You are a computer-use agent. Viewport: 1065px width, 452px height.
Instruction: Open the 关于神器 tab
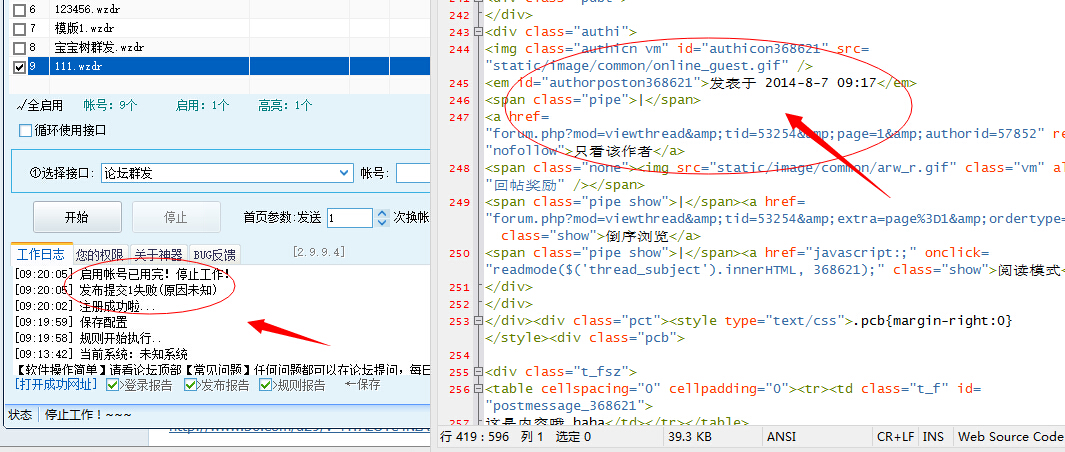coord(158,255)
